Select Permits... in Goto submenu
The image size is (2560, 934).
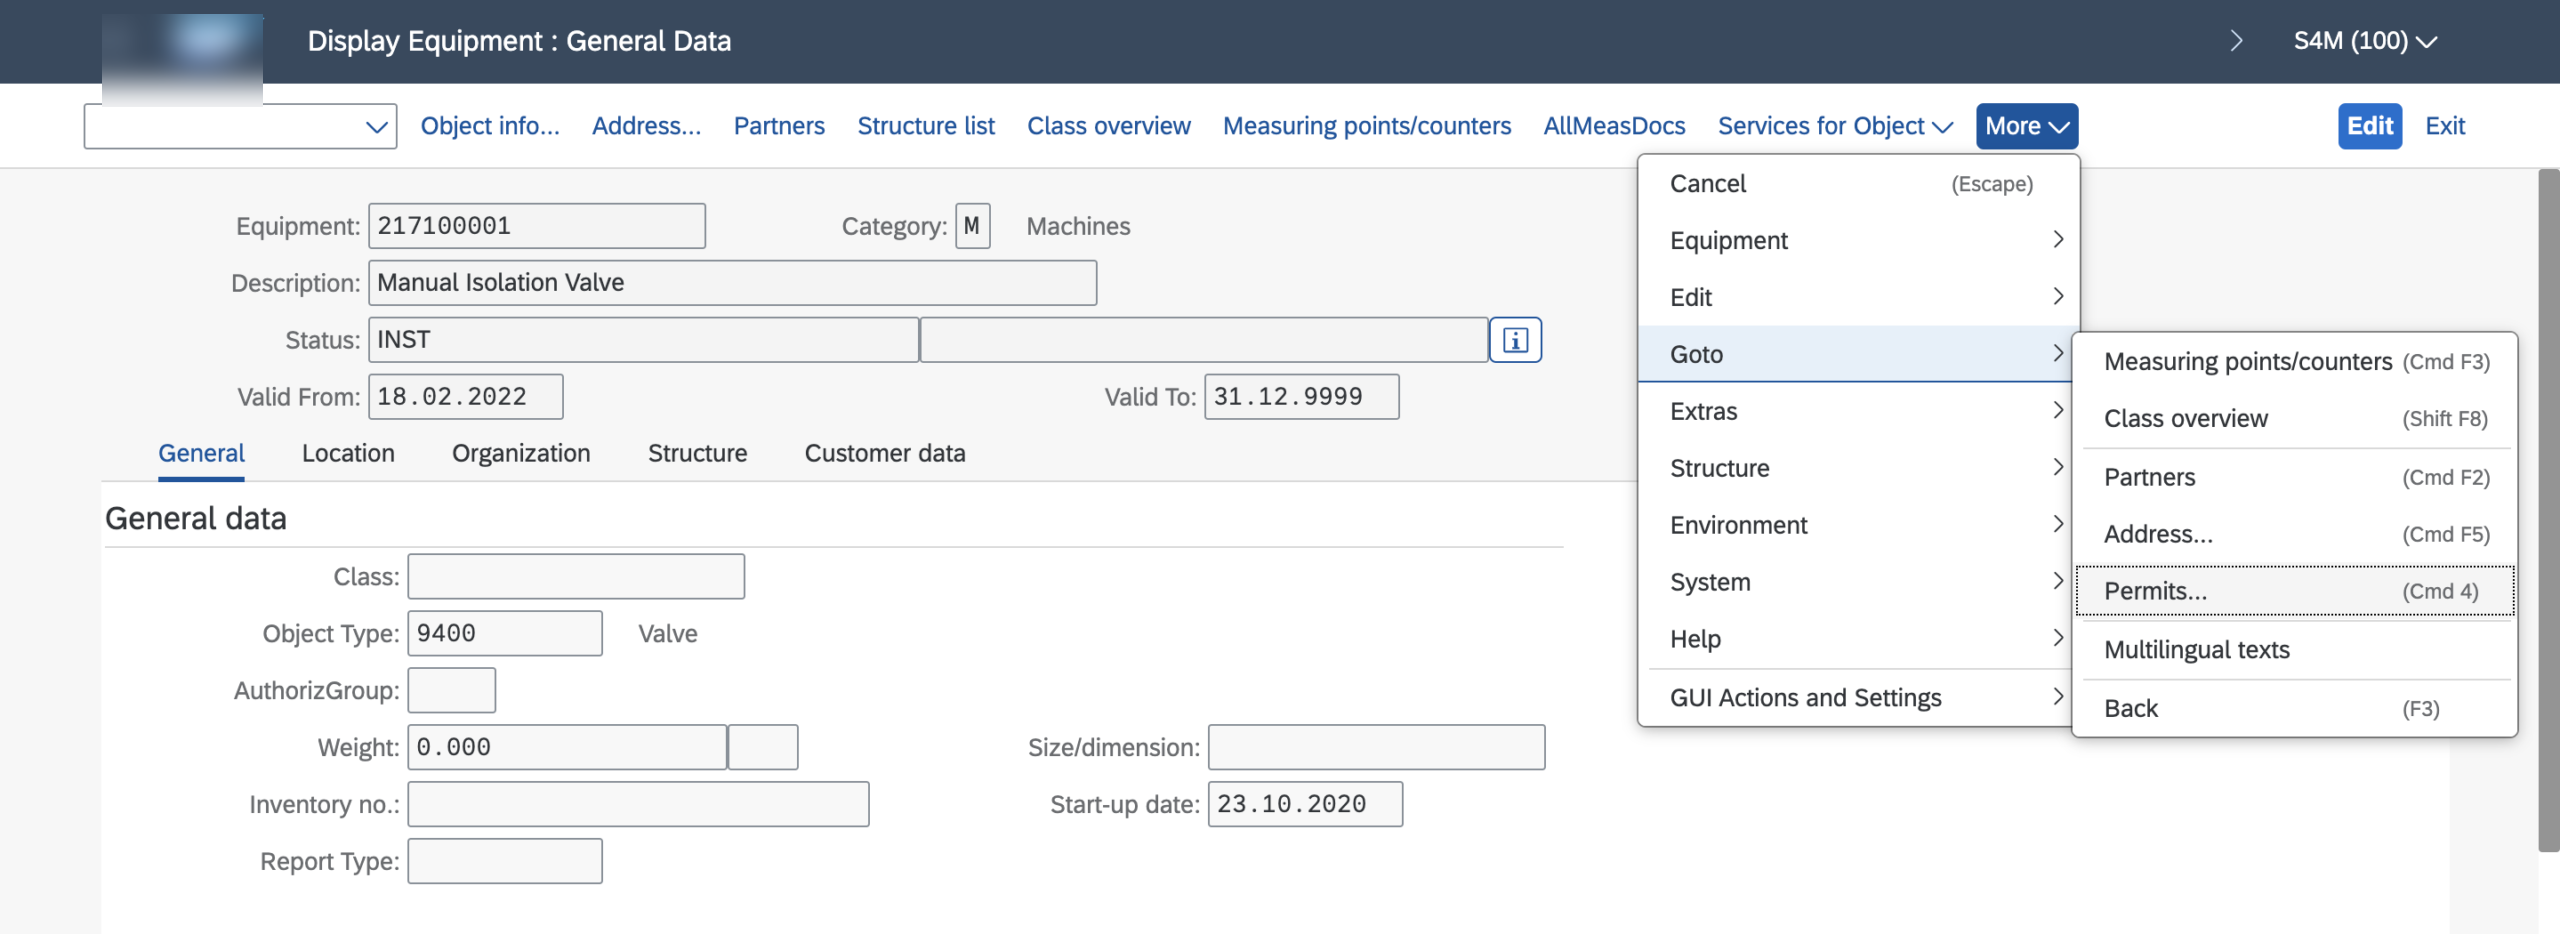[2295, 591]
